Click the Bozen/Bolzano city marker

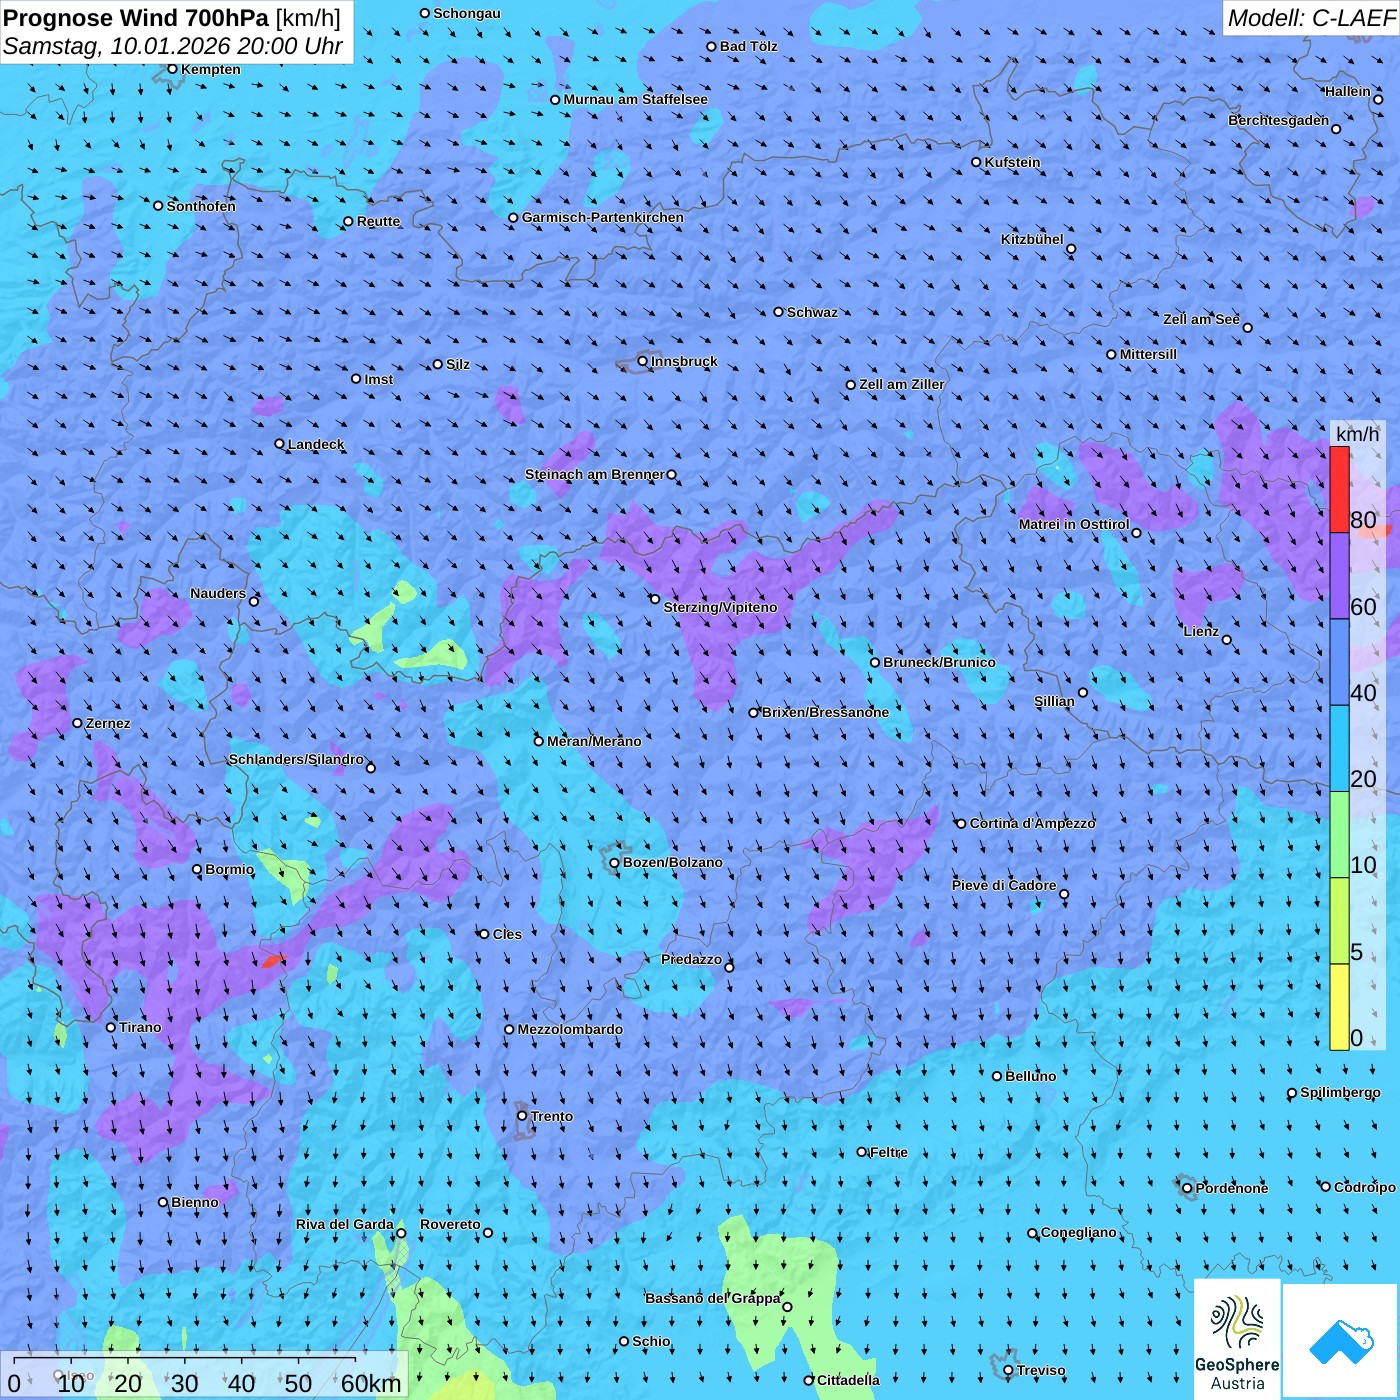tap(615, 863)
